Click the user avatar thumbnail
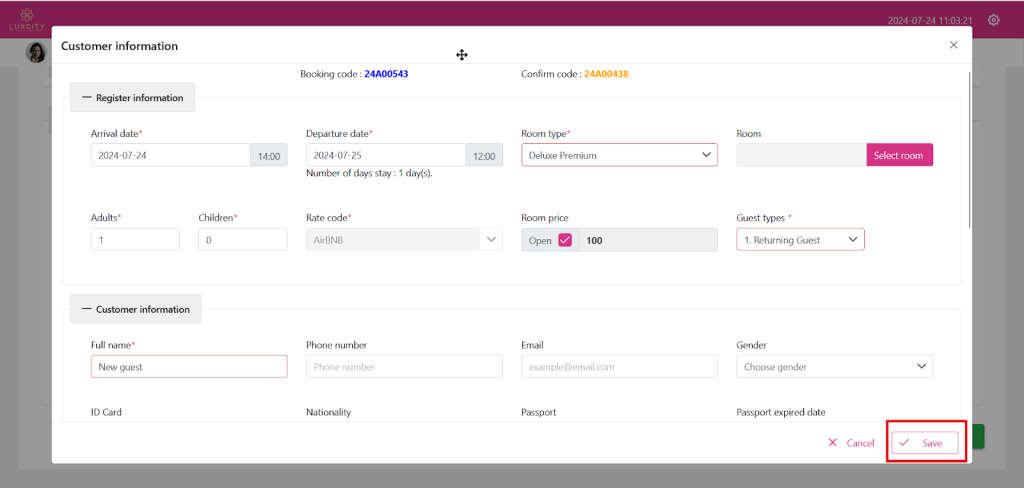Image resolution: width=1024 pixels, height=488 pixels. 36,53
